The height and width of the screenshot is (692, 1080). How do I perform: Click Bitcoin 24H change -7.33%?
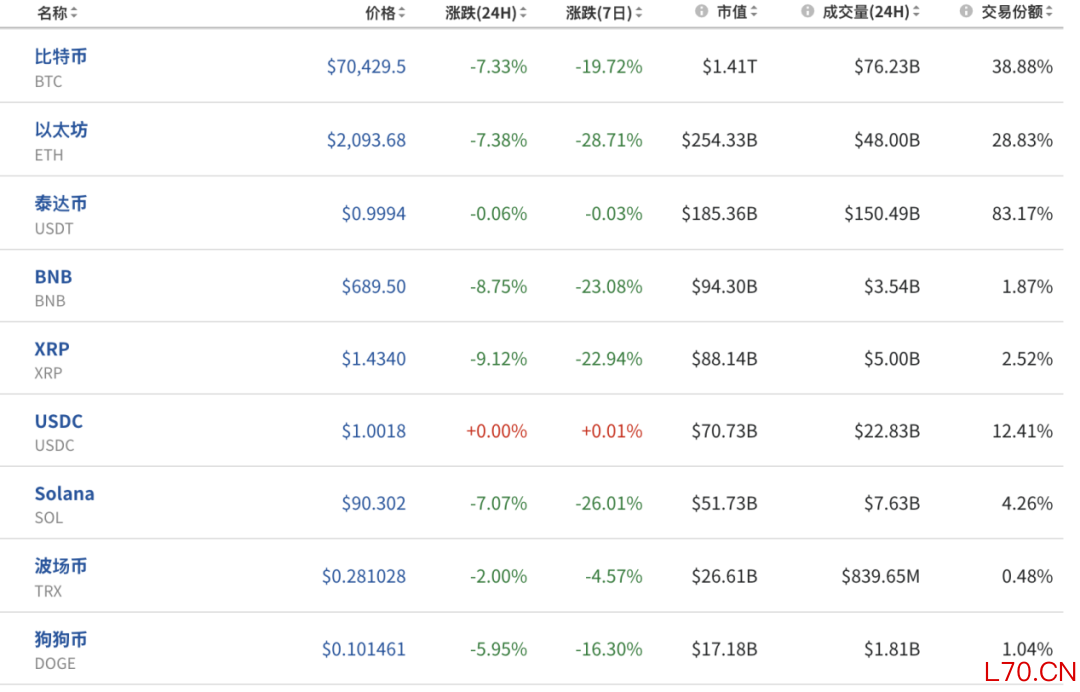click(x=498, y=67)
